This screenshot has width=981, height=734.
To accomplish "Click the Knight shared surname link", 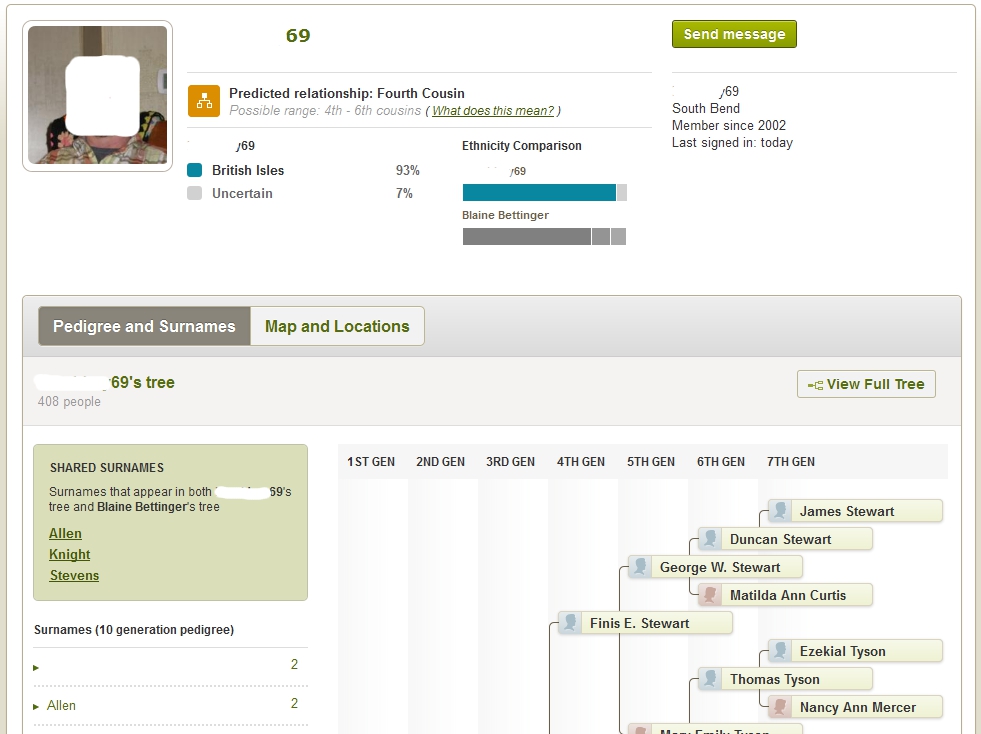I will (x=69, y=554).
